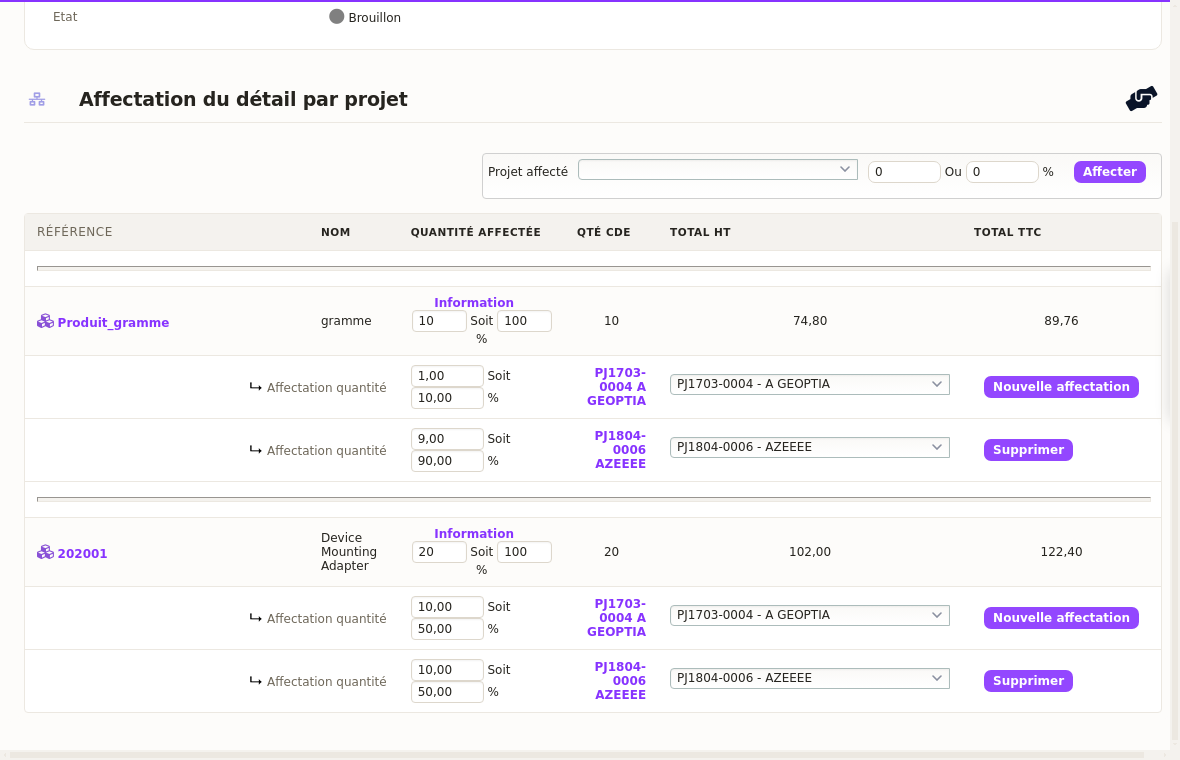Open PJ1804-0006 AZEEEE link under 202001
Screen dimensions: 1180x760
tap(620, 681)
